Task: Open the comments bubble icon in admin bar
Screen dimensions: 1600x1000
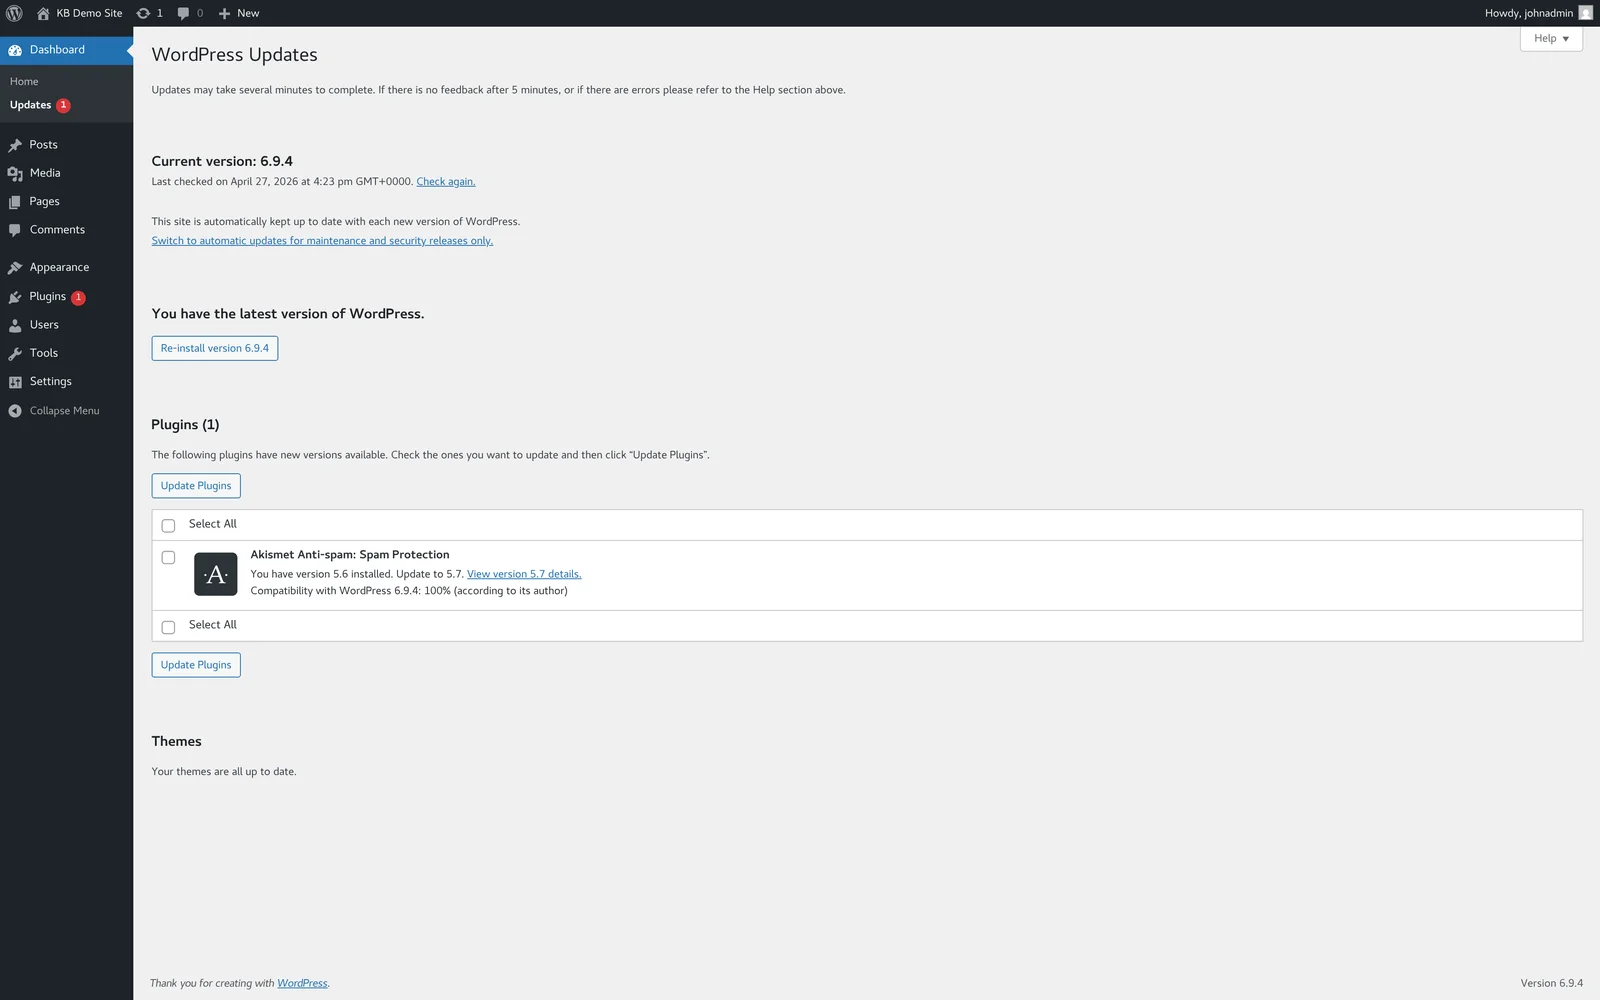Action: pyautogui.click(x=183, y=13)
